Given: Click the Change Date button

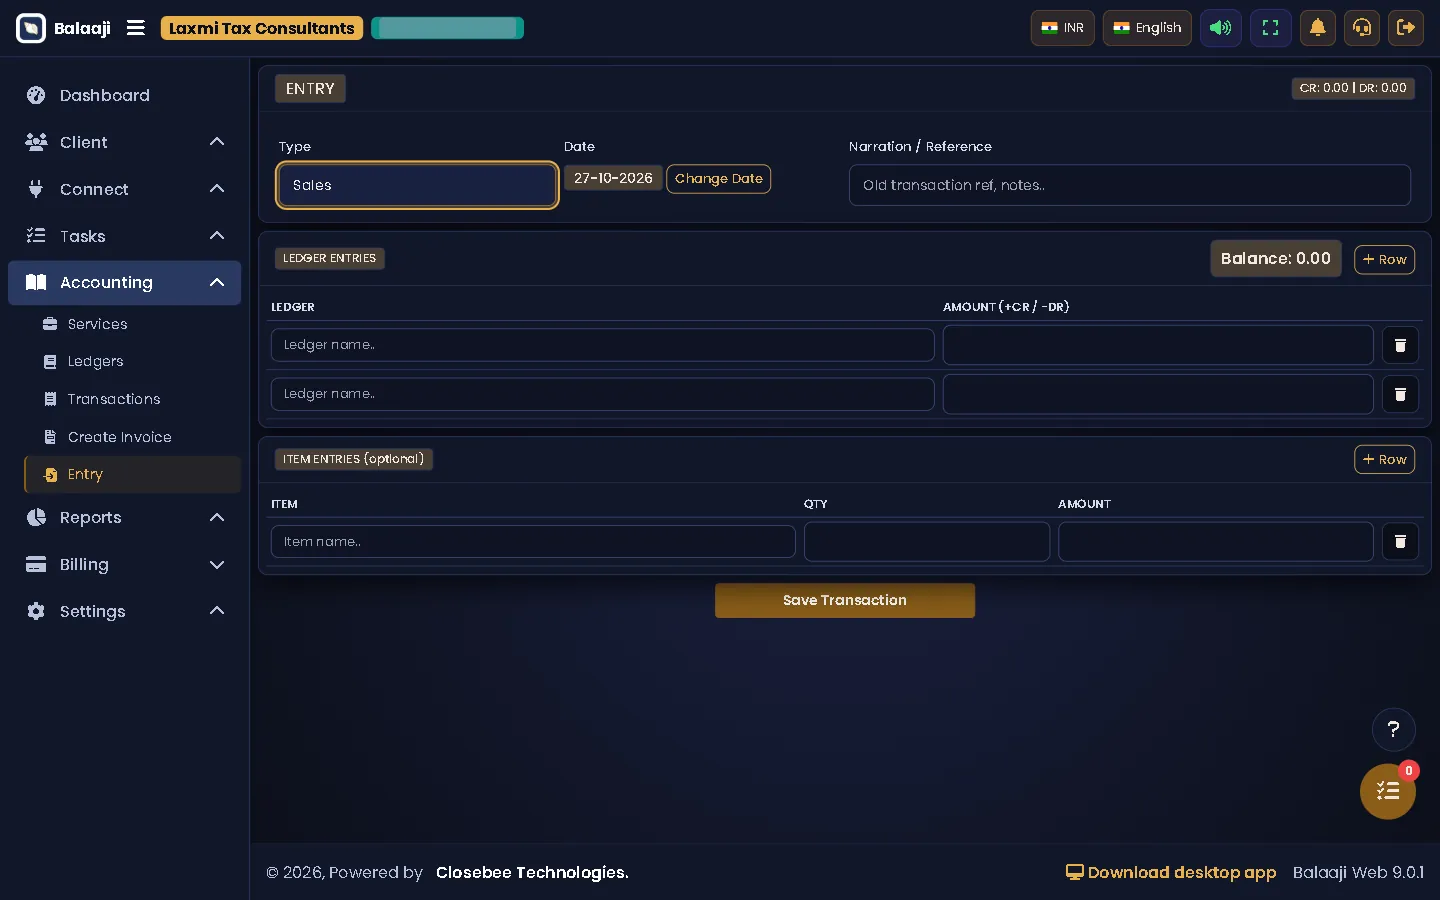Looking at the screenshot, I should pos(718,179).
